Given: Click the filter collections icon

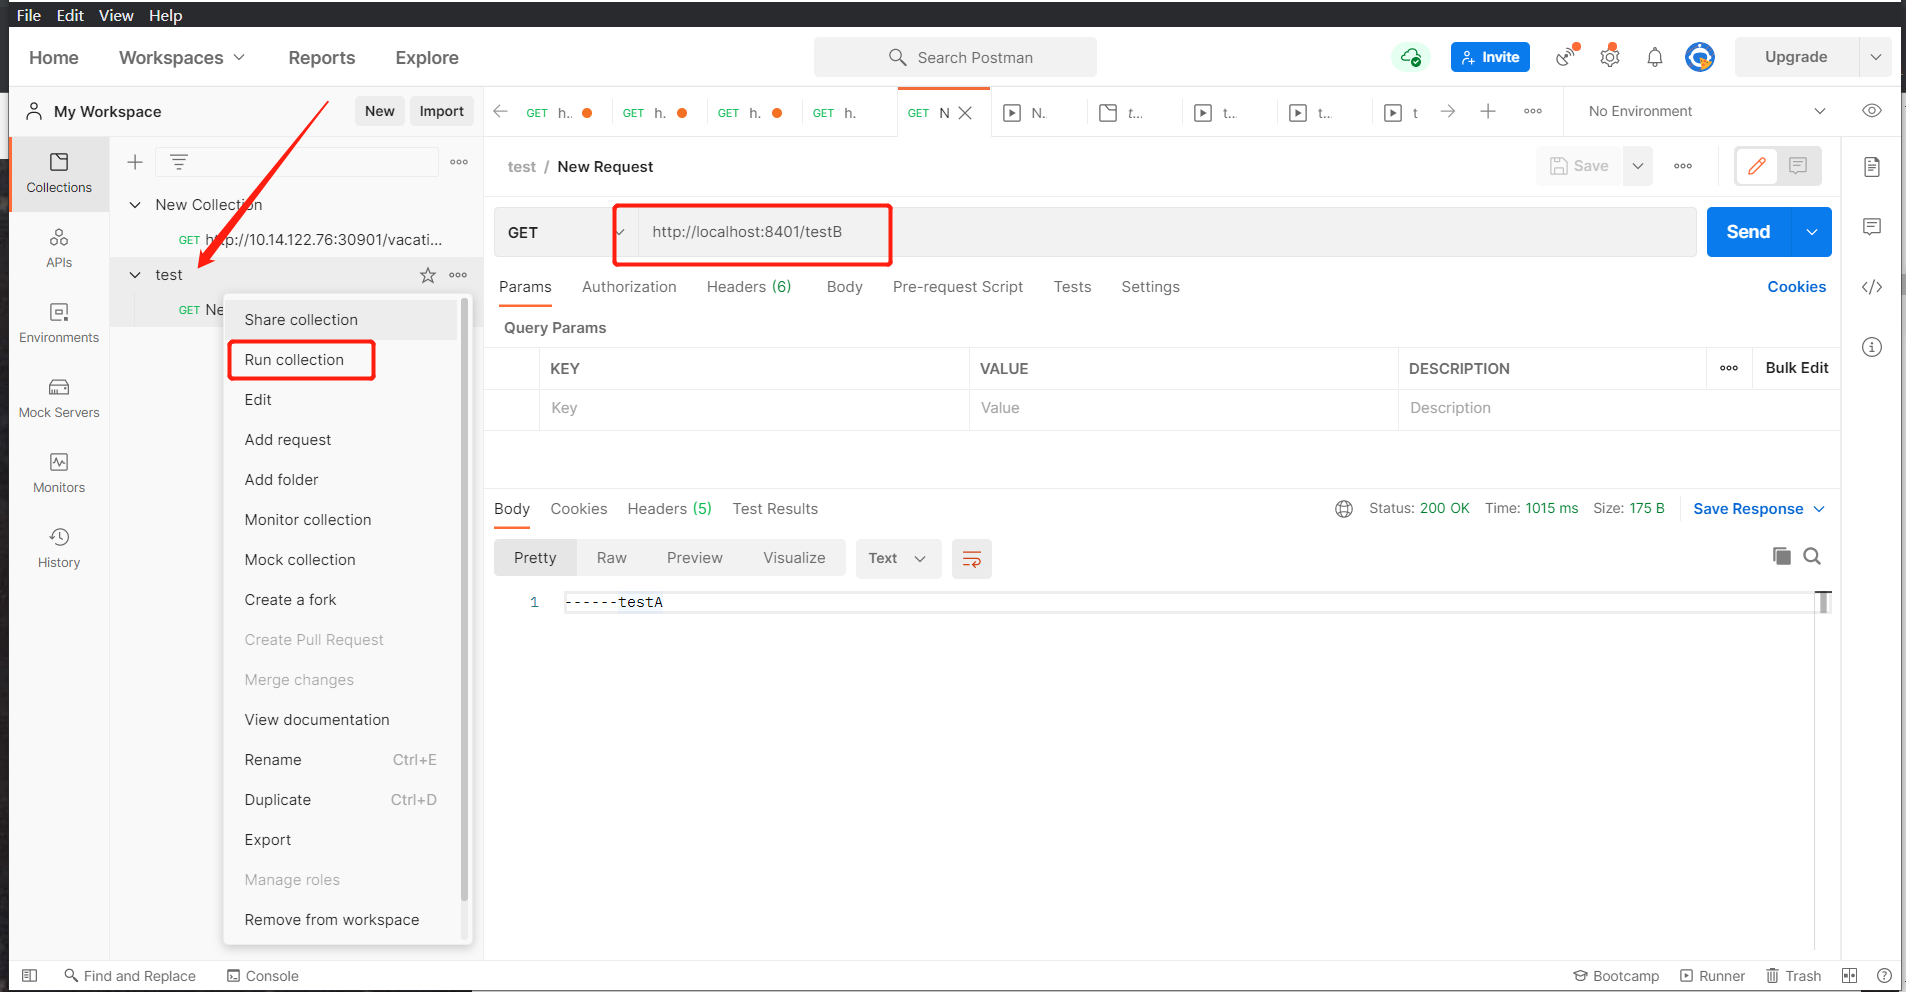Looking at the screenshot, I should [x=179, y=162].
